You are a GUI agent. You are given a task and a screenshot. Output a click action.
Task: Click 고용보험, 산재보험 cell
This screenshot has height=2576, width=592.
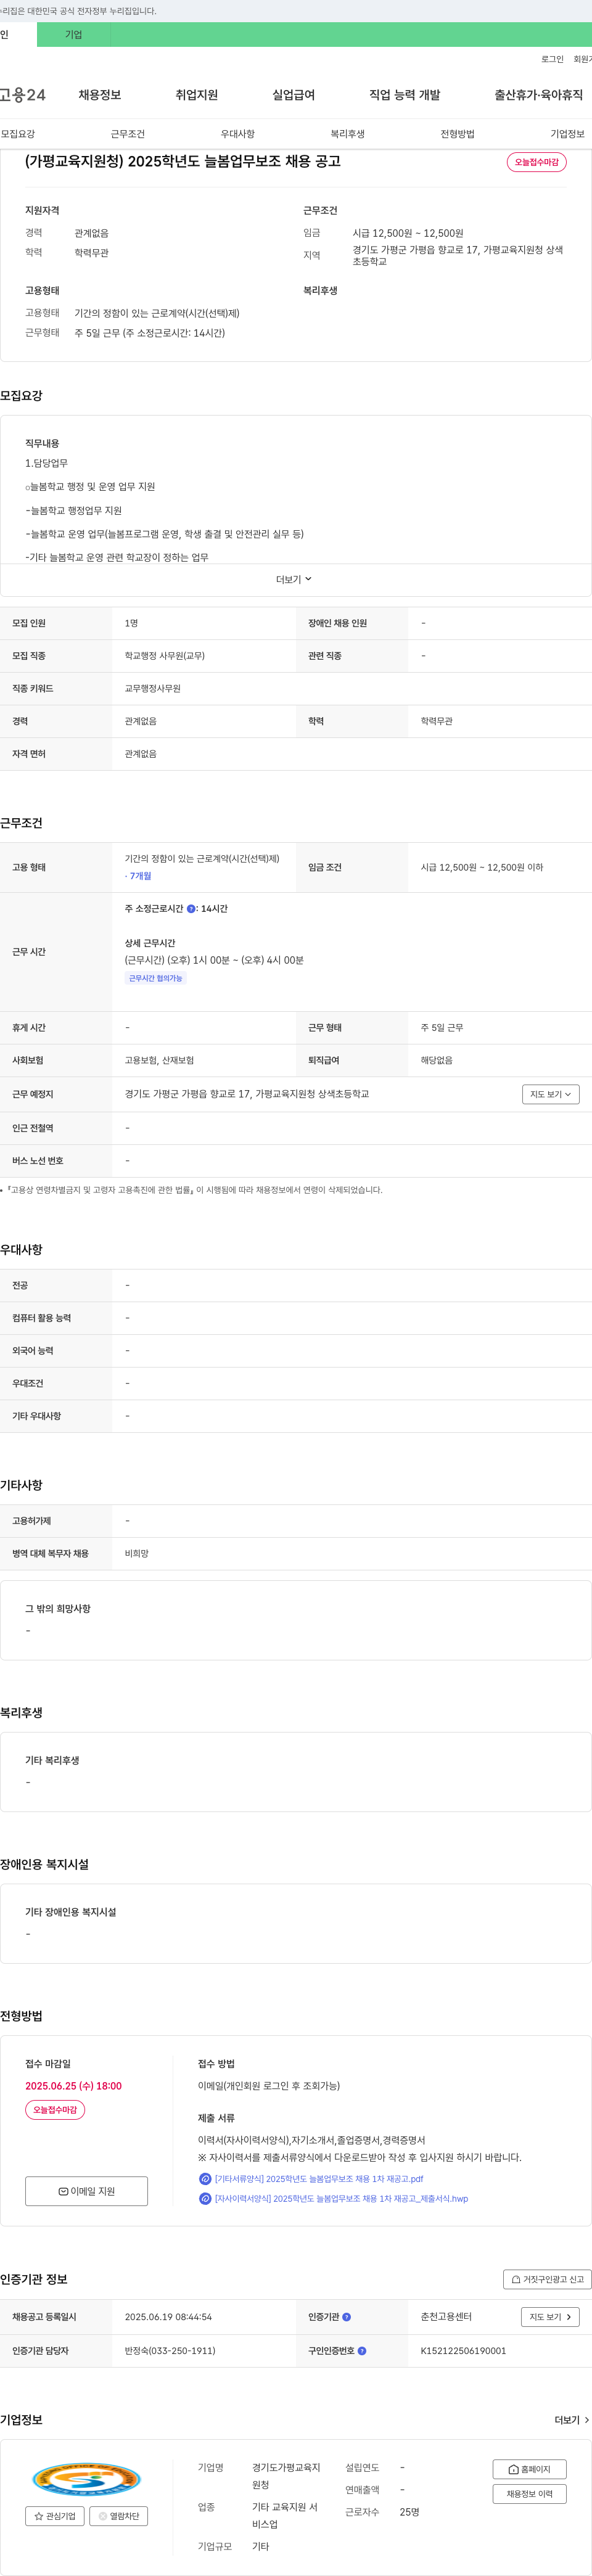[159, 1060]
